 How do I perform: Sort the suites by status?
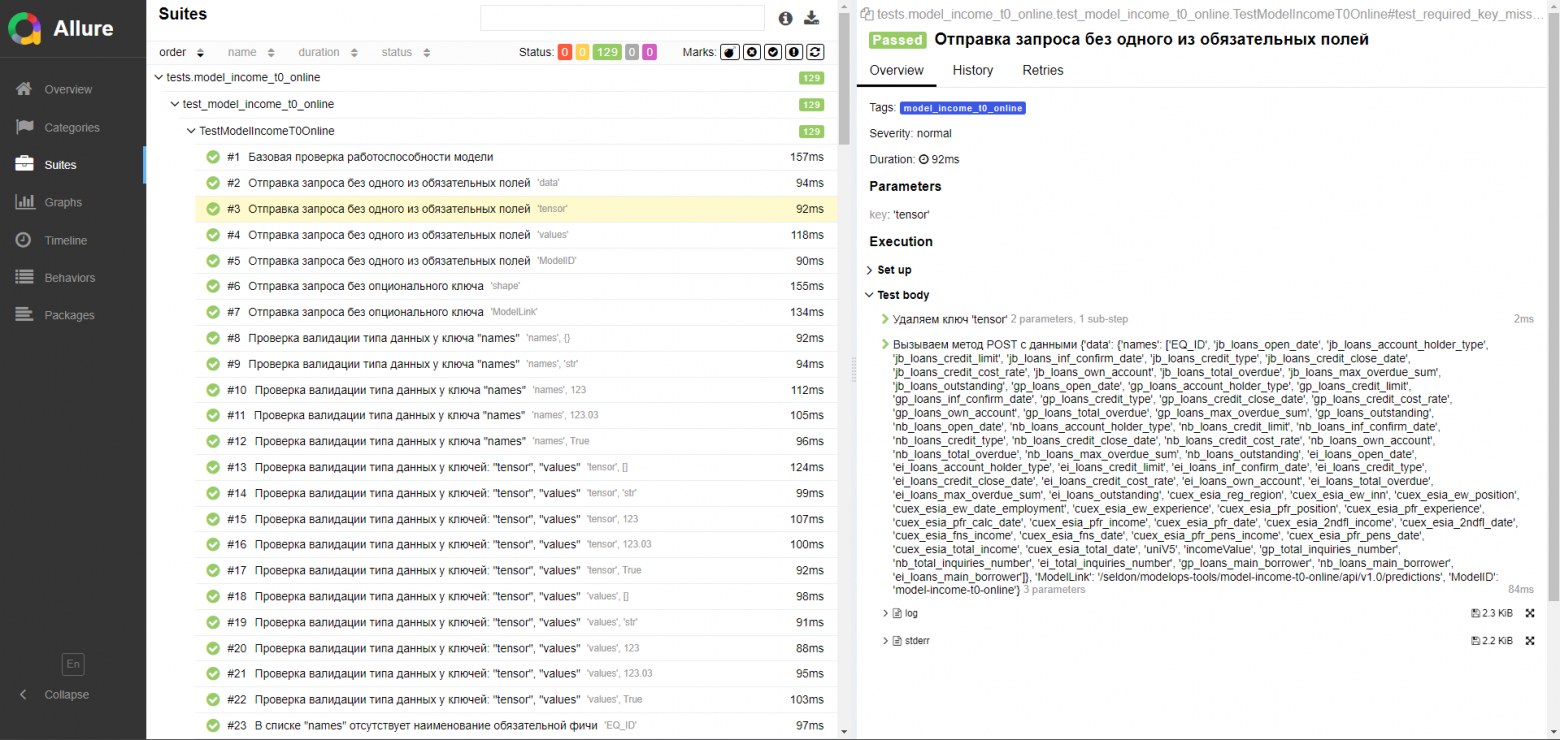click(x=405, y=52)
